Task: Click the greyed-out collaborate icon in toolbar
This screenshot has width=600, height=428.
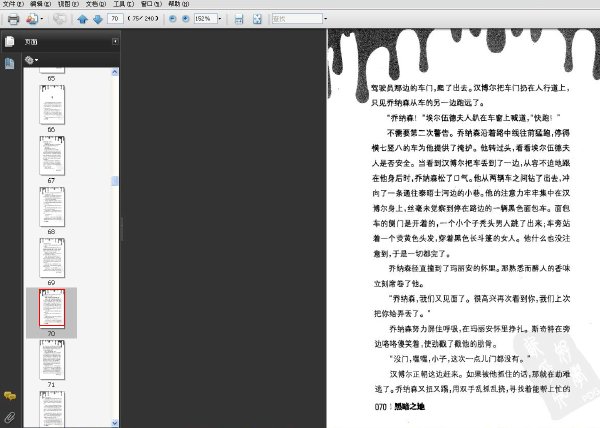Action: point(59,19)
